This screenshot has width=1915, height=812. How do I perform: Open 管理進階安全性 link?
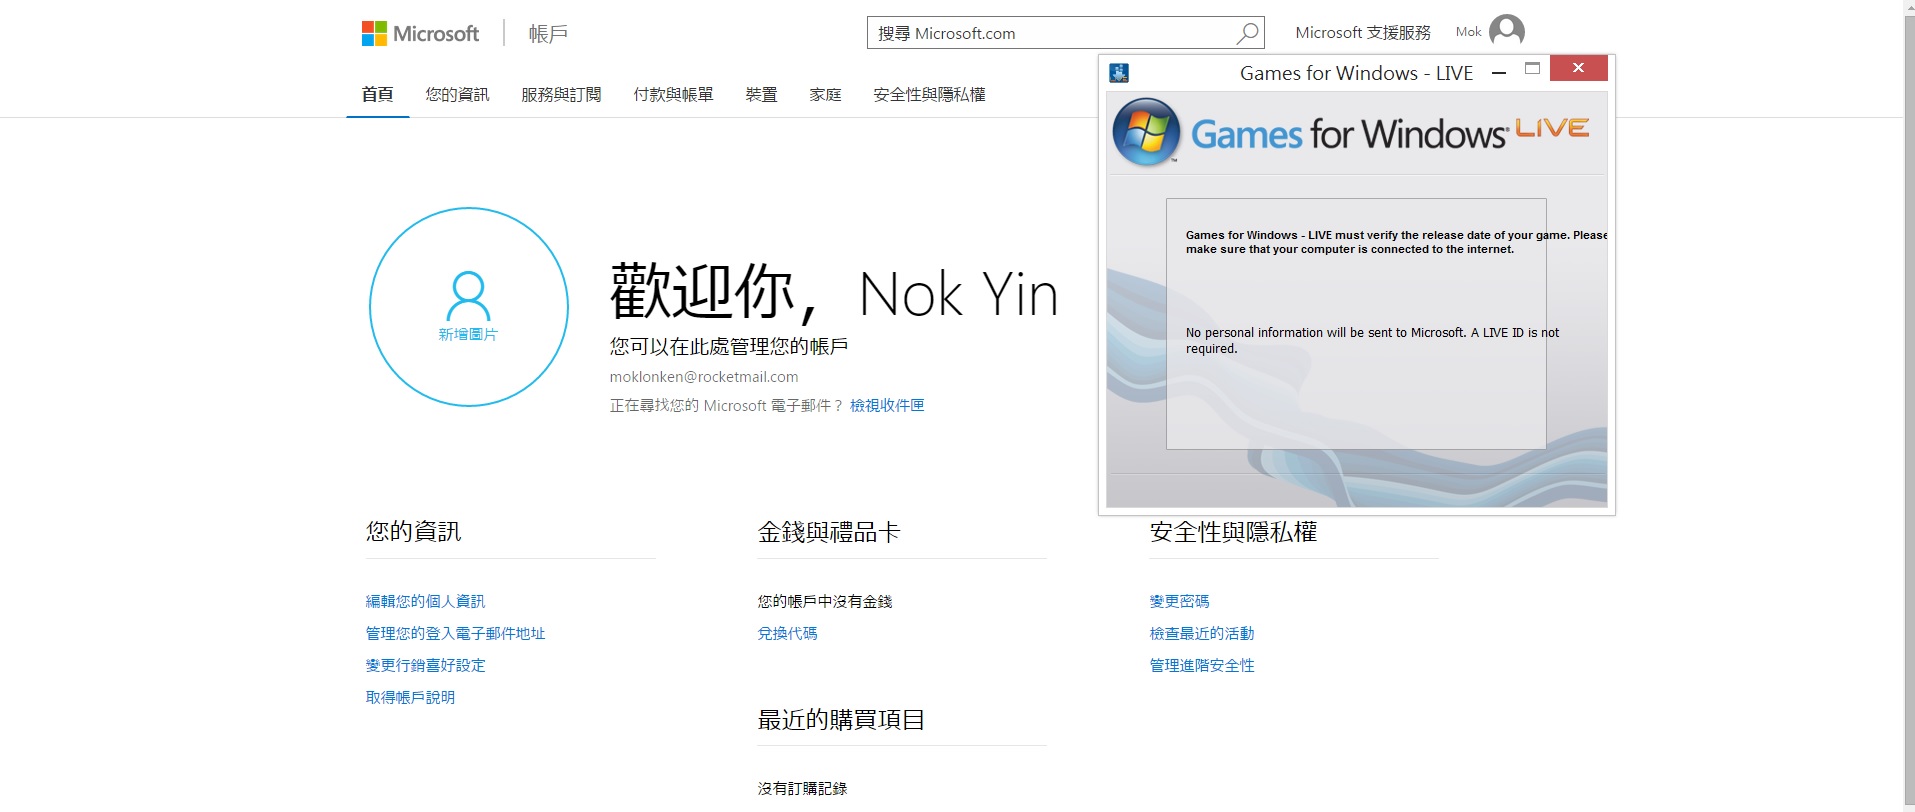[x=1201, y=665]
